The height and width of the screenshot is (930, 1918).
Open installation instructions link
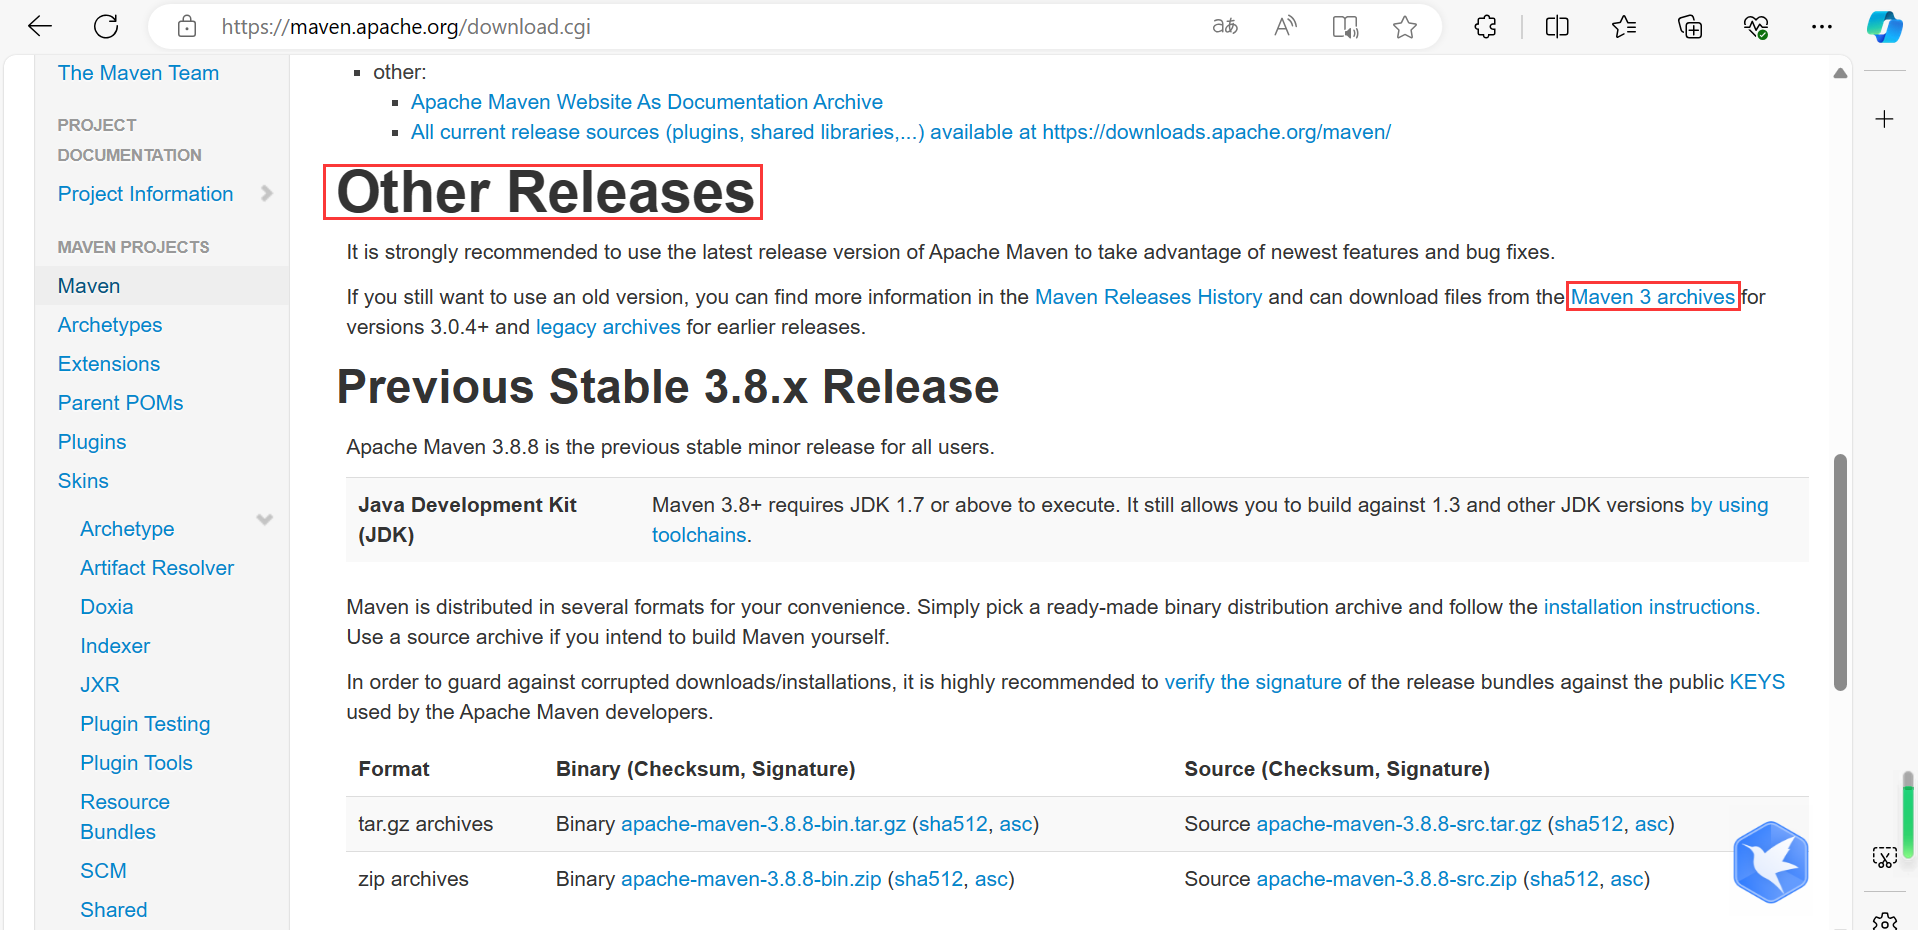1651,607
